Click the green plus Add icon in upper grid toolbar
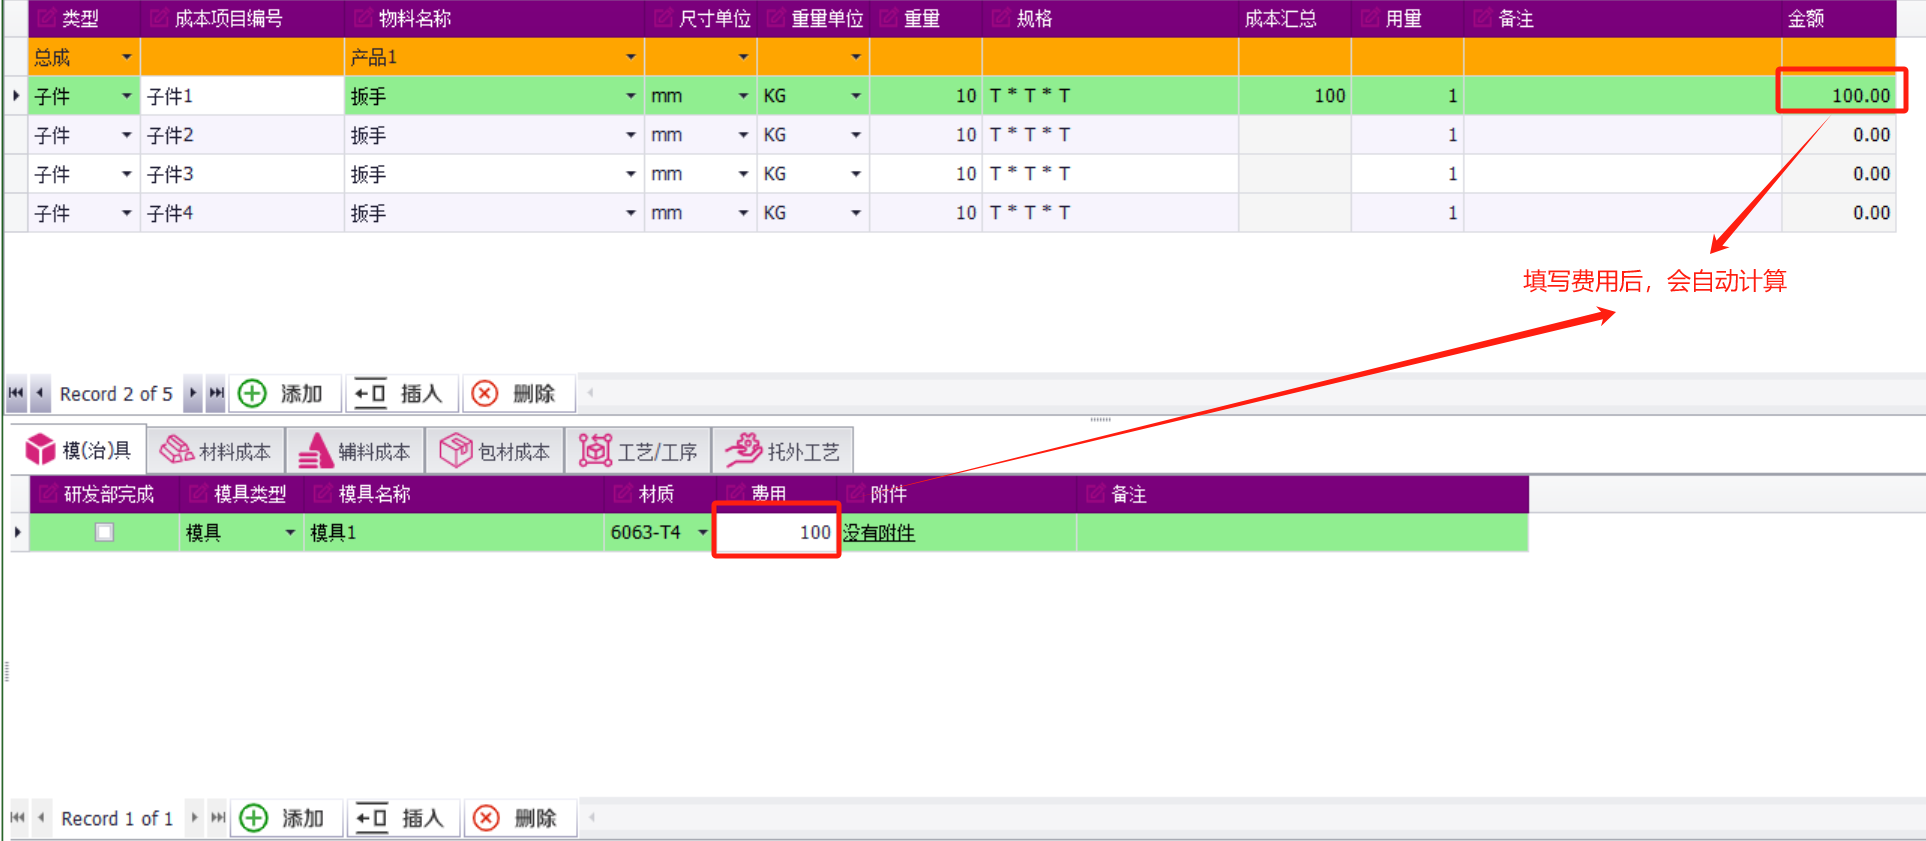Viewport: 1926px width, 841px height. [252, 394]
